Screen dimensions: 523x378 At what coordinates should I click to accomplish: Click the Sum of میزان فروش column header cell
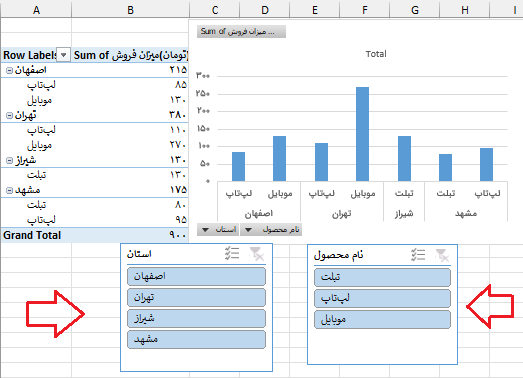coord(130,55)
